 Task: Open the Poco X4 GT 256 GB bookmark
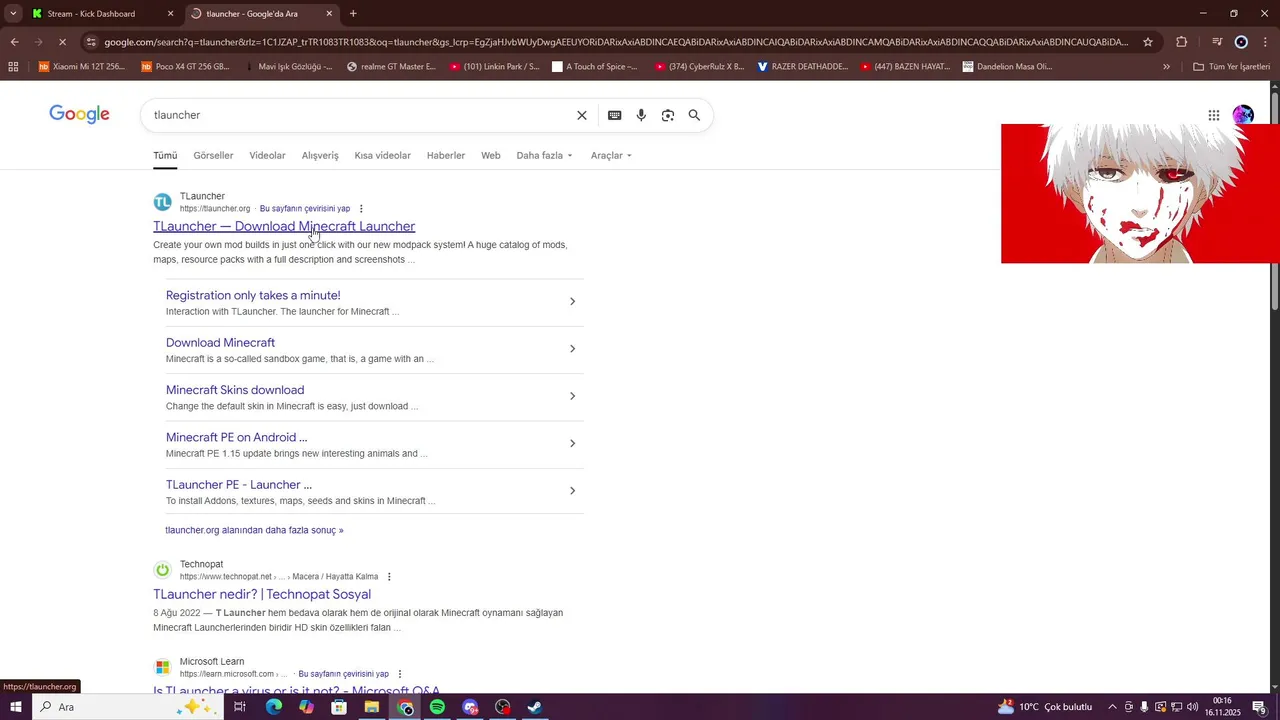185,67
